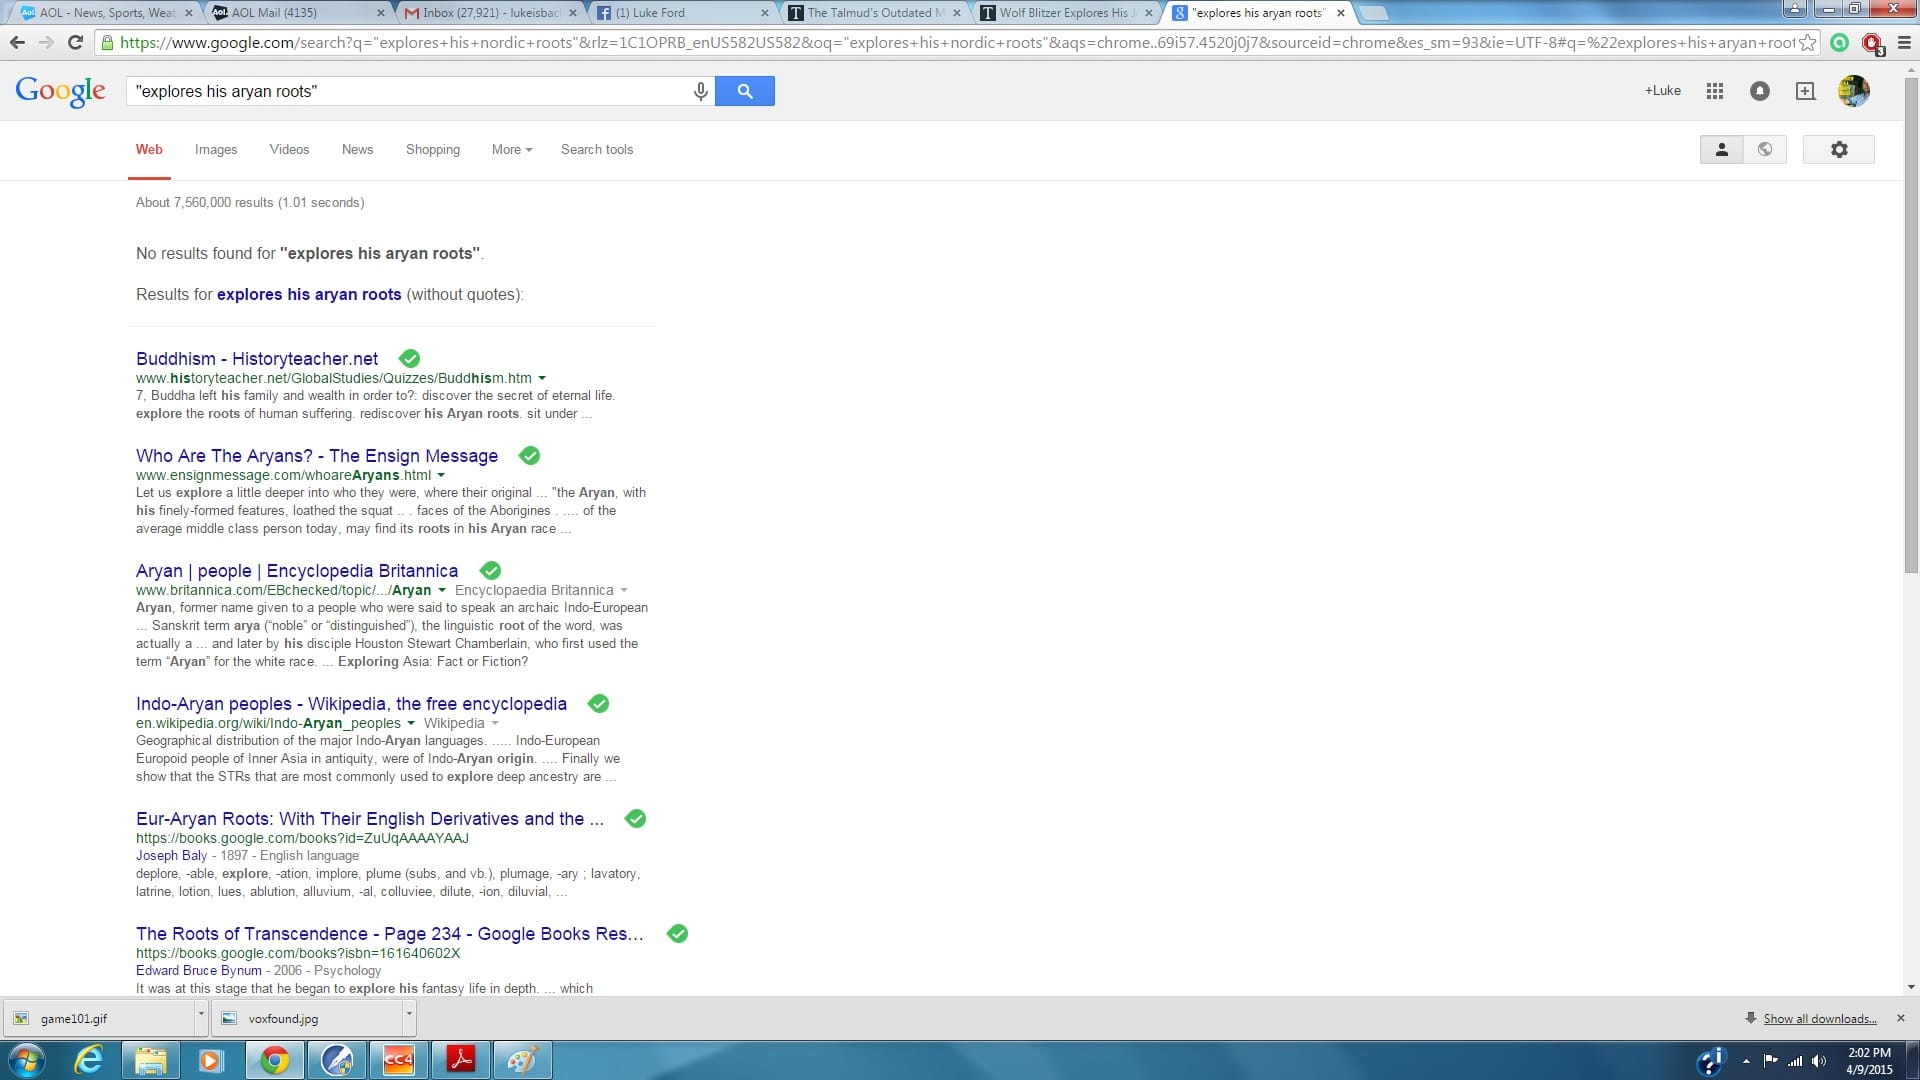Screen dimensions: 1920x1080
Task: Click +Luke profile link
Action: click(1662, 91)
